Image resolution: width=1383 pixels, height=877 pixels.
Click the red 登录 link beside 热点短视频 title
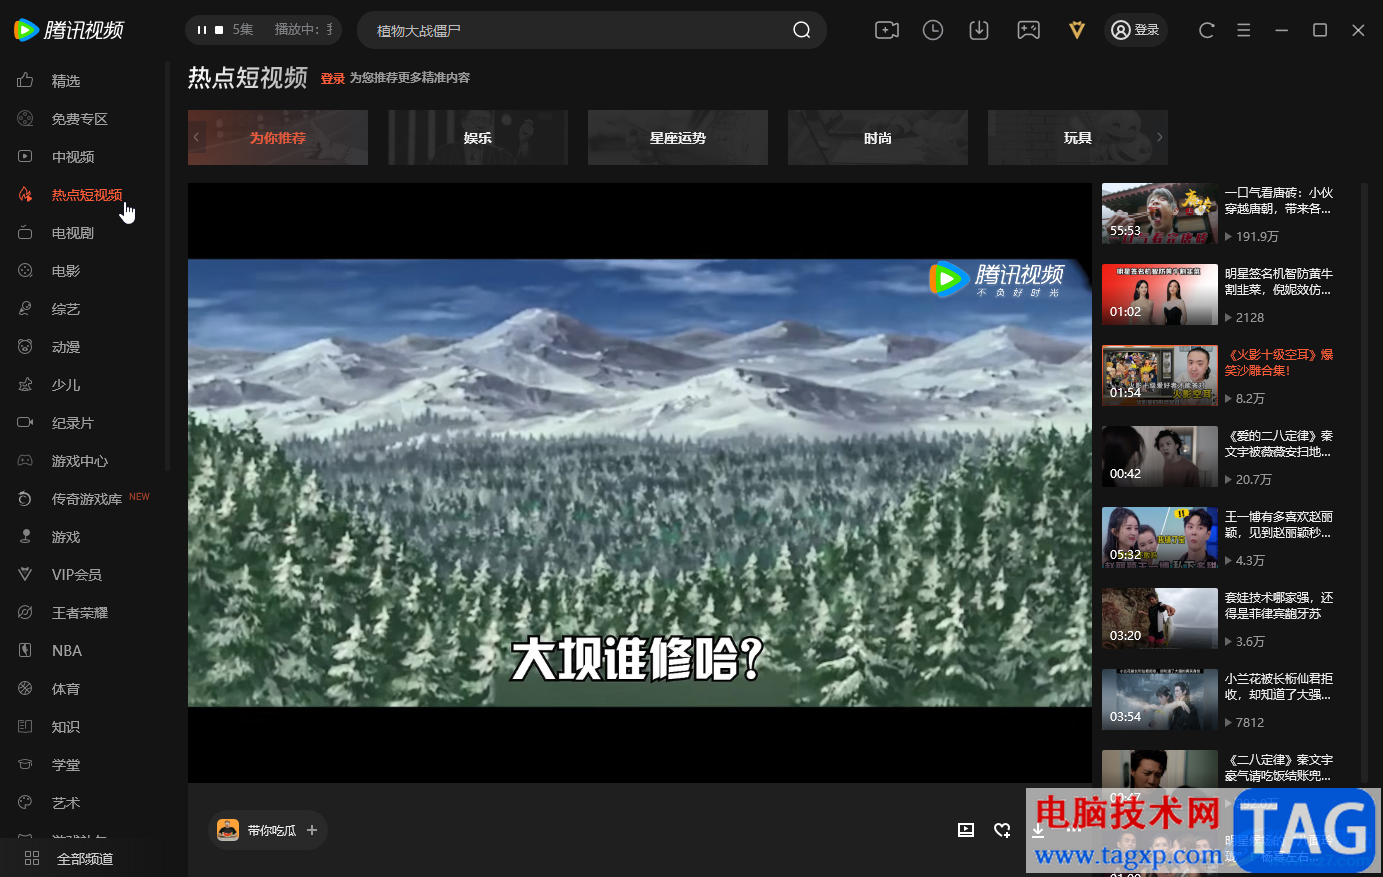(333, 78)
